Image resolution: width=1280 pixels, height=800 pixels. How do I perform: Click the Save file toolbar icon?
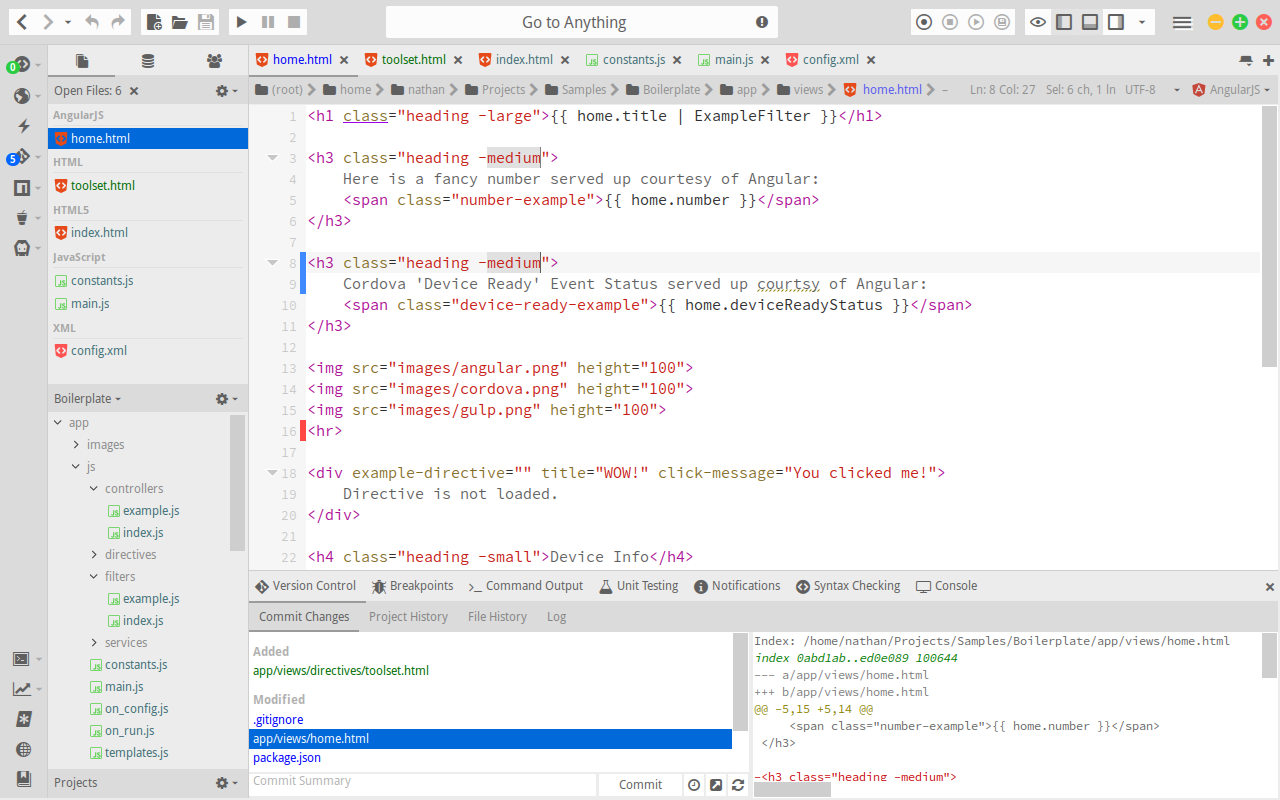tap(207, 21)
